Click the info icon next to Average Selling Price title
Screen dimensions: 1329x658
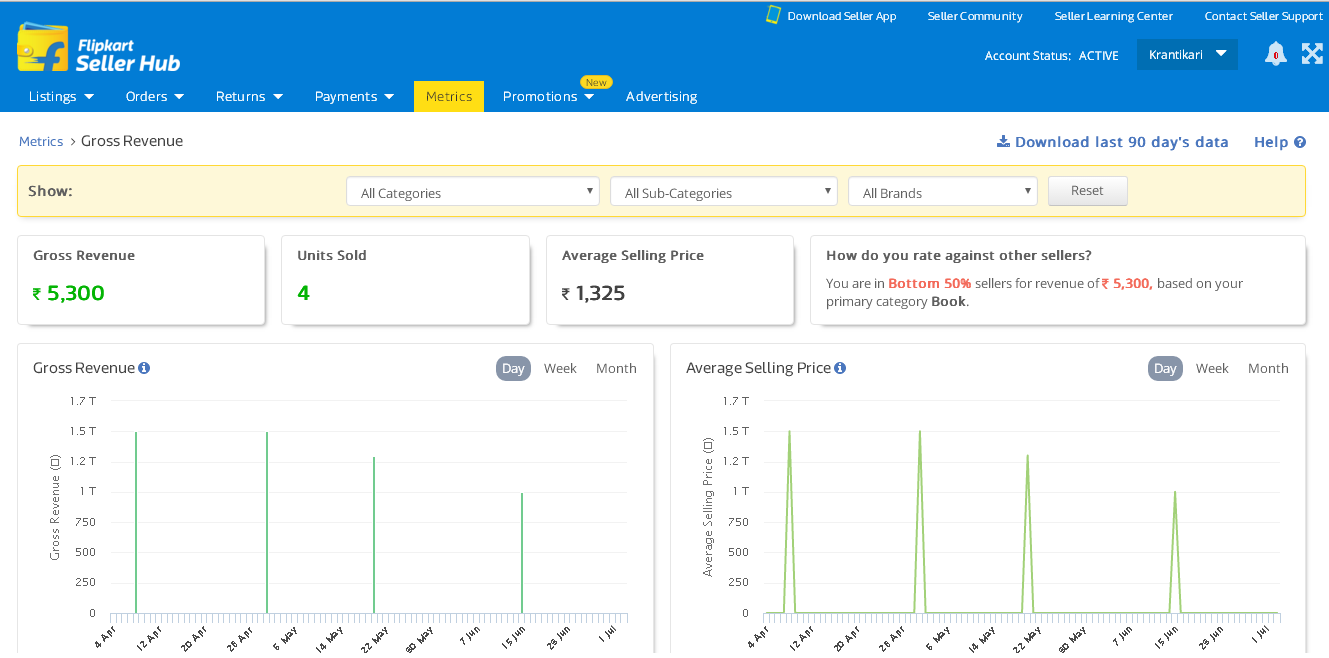point(839,368)
